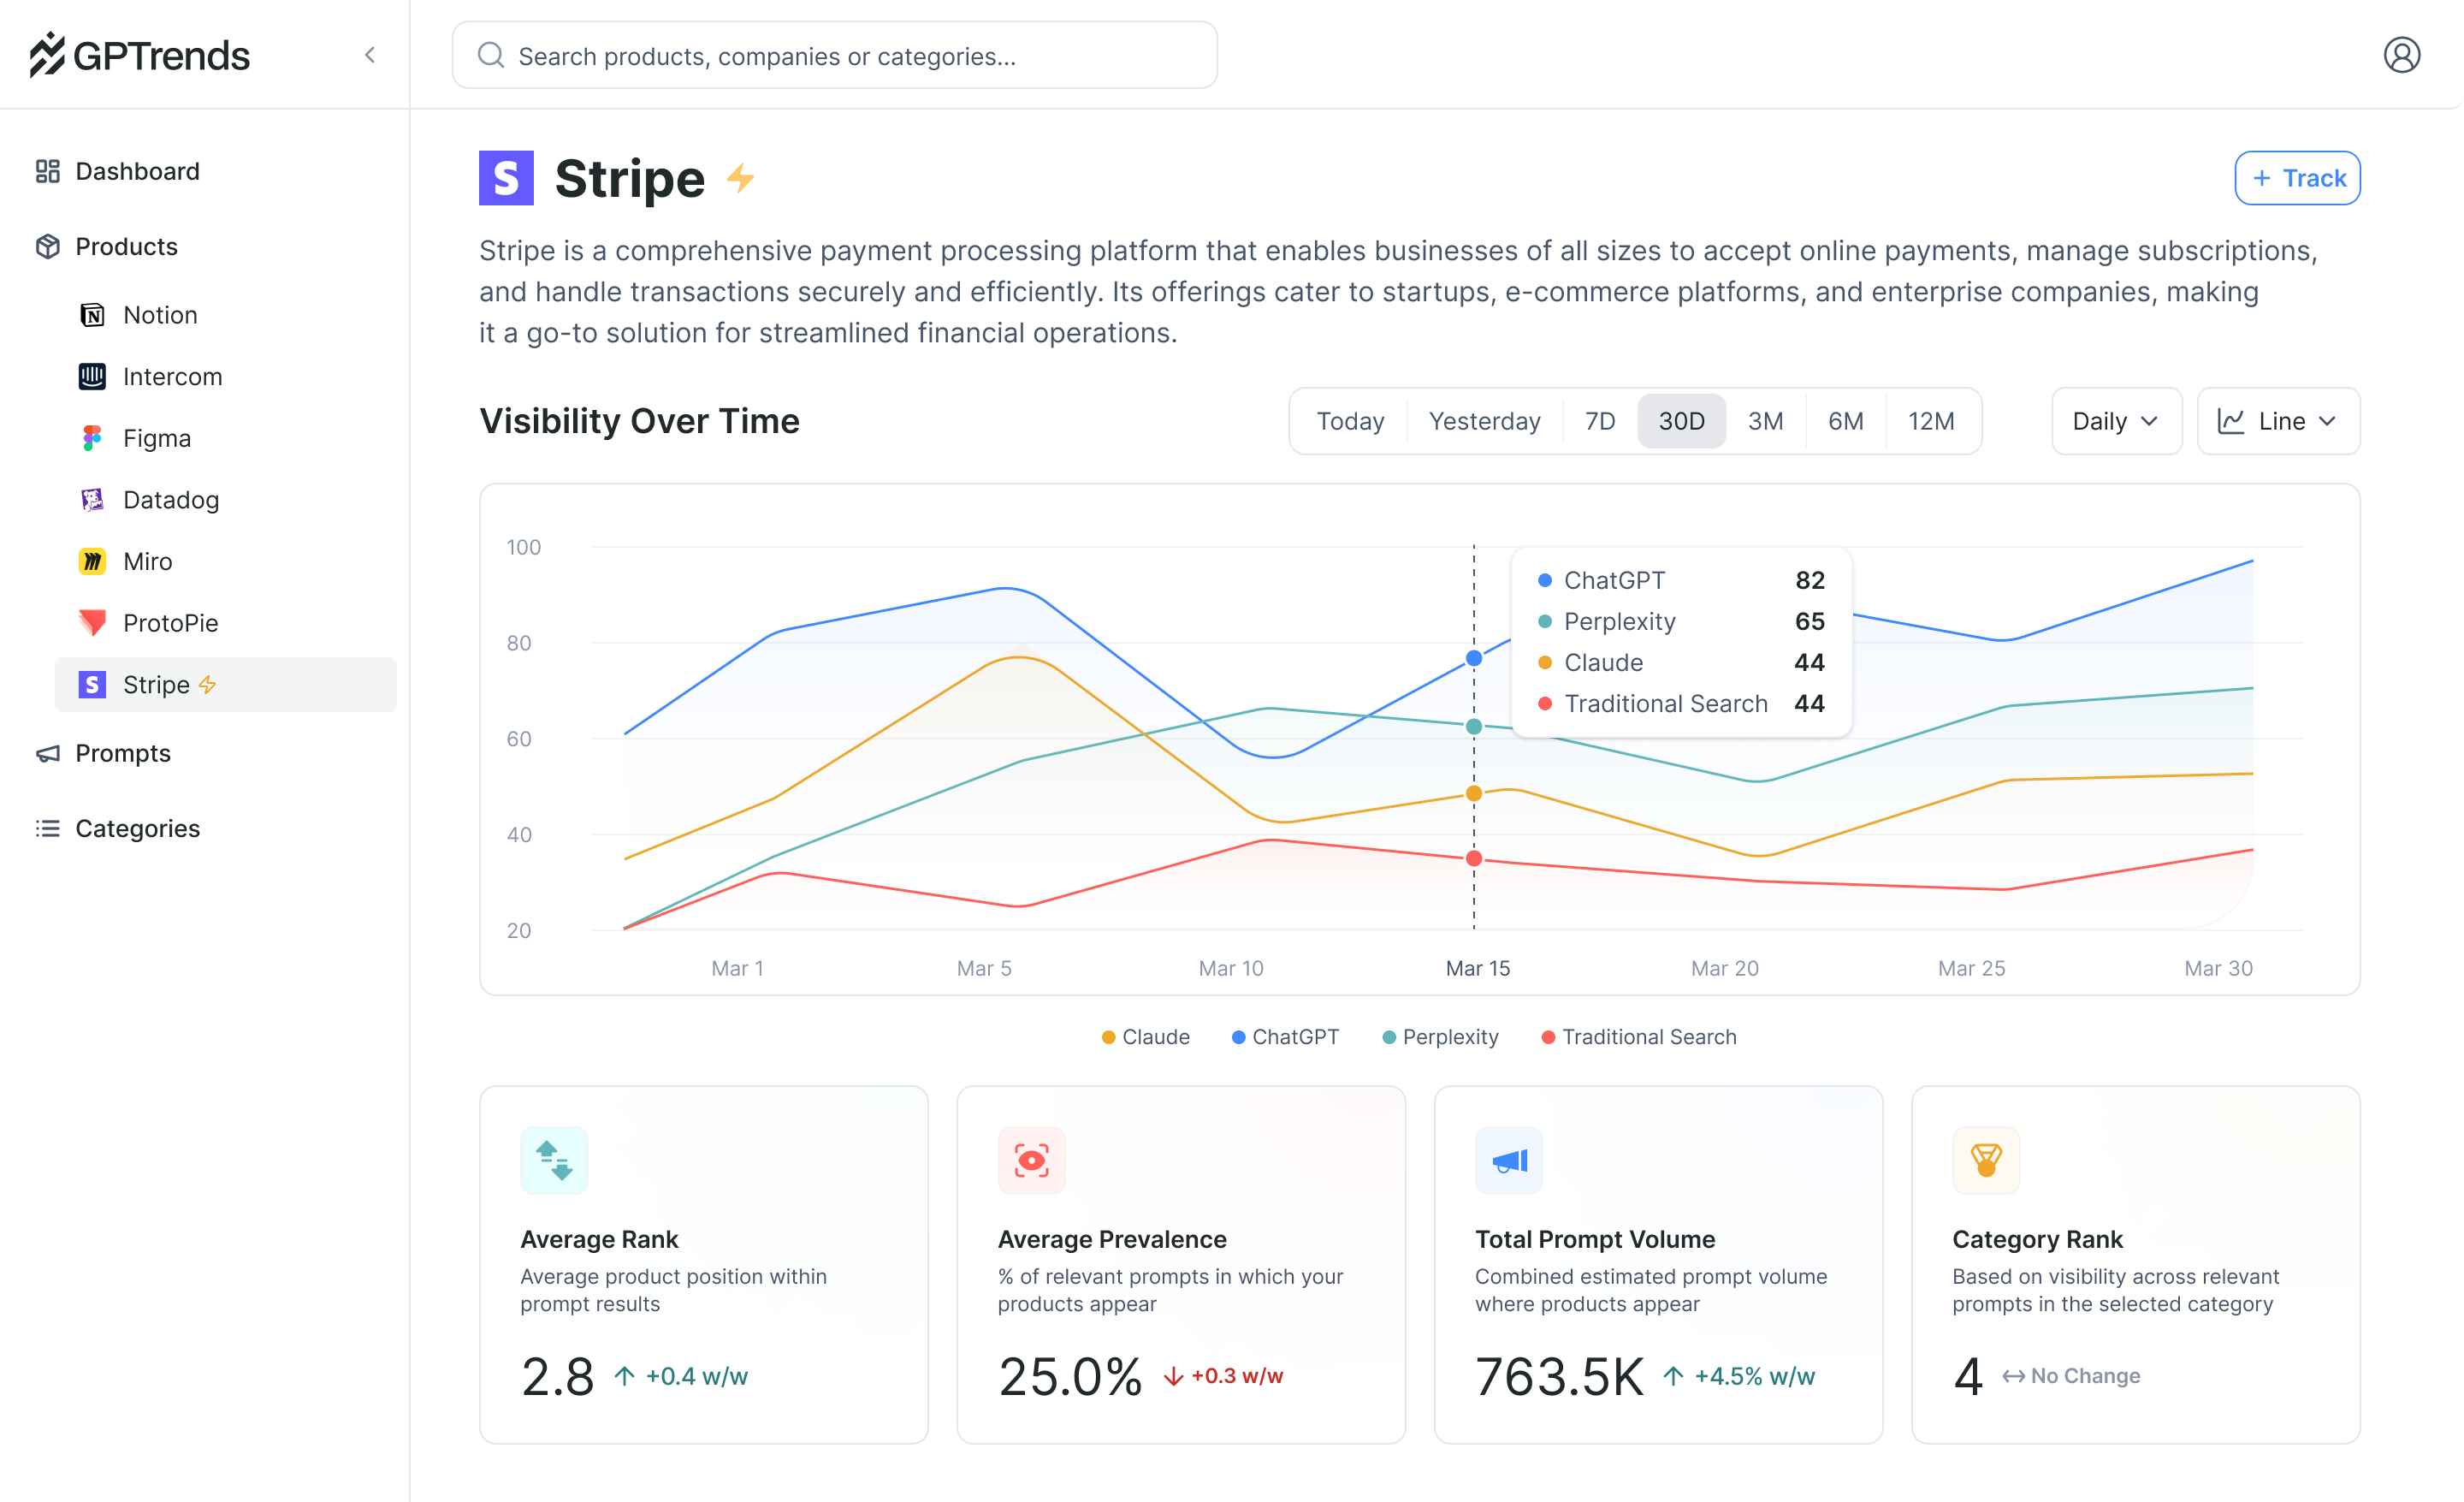Click the Mar 15 axis label

tap(1477, 968)
